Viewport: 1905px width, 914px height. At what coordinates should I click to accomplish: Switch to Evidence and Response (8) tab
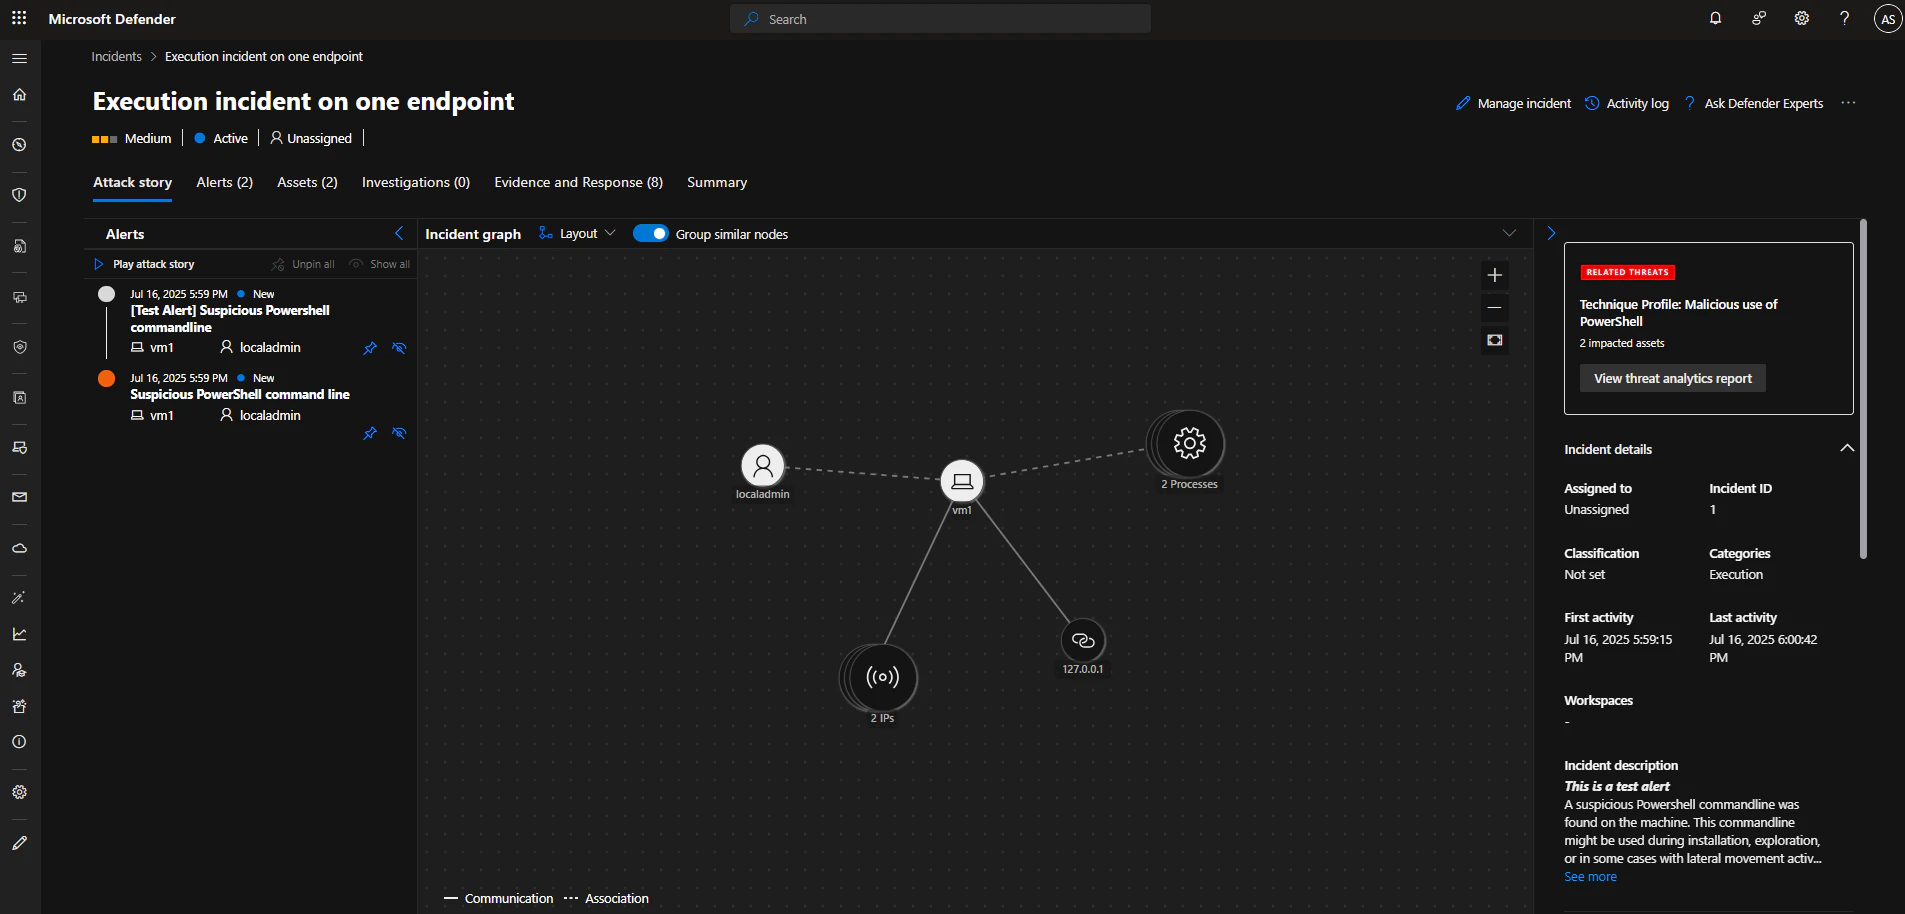(578, 182)
